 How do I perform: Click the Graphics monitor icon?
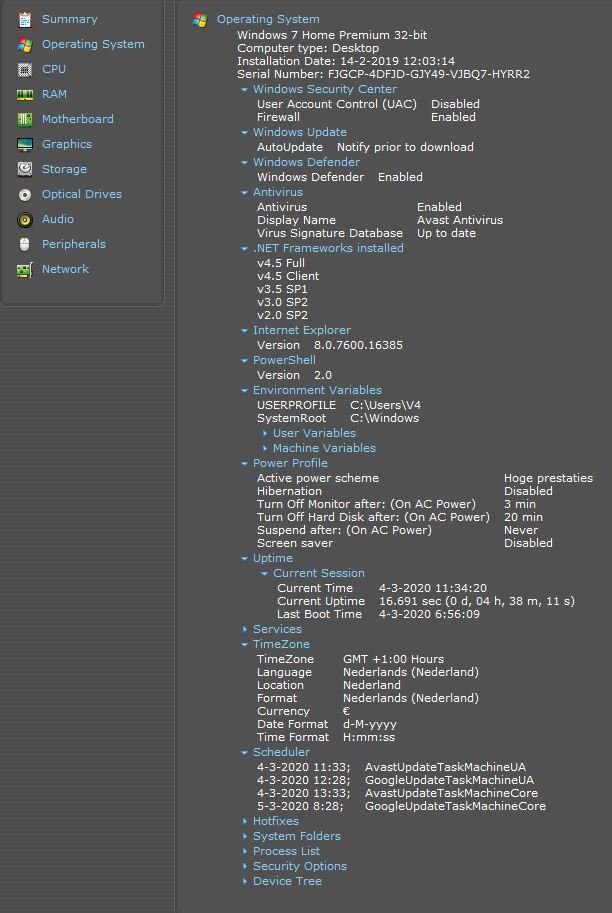point(24,144)
